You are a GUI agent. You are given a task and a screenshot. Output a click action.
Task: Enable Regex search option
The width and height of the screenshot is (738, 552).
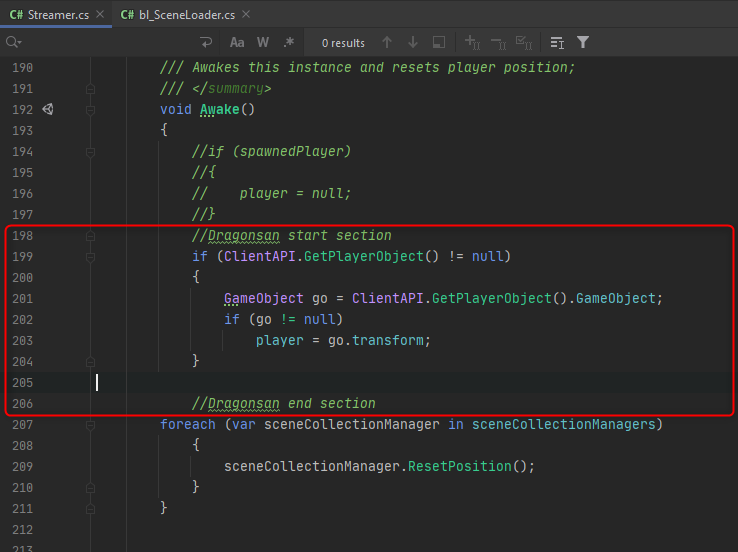tap(289, 43)
